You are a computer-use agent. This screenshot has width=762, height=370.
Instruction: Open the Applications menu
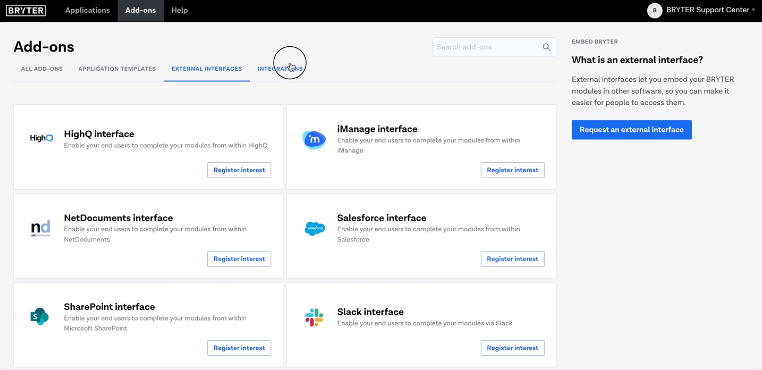[87, 10]
